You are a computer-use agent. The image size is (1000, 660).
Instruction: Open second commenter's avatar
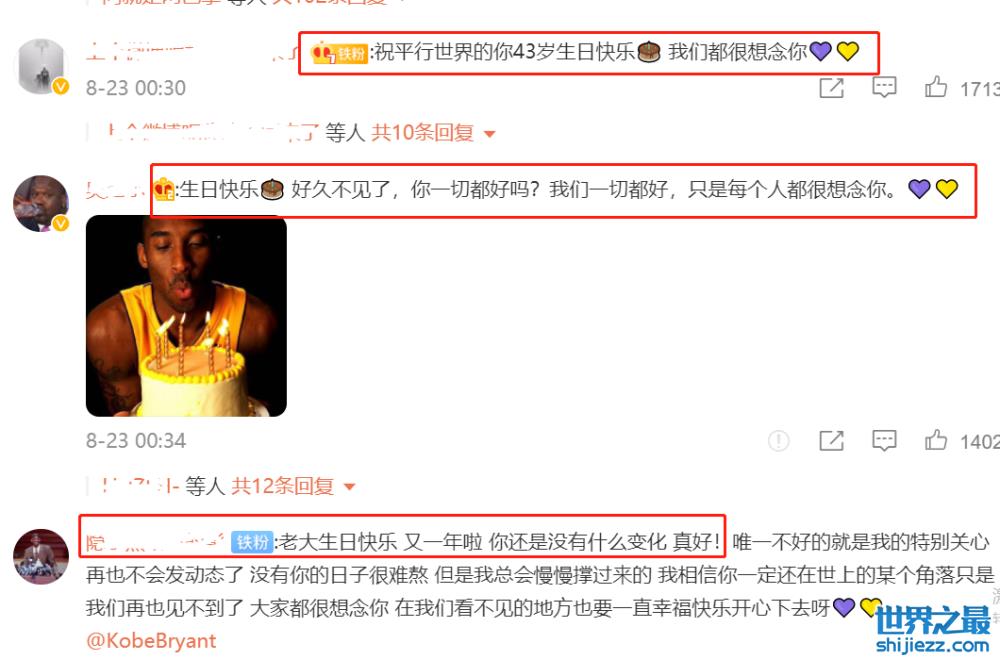[41, 203]
